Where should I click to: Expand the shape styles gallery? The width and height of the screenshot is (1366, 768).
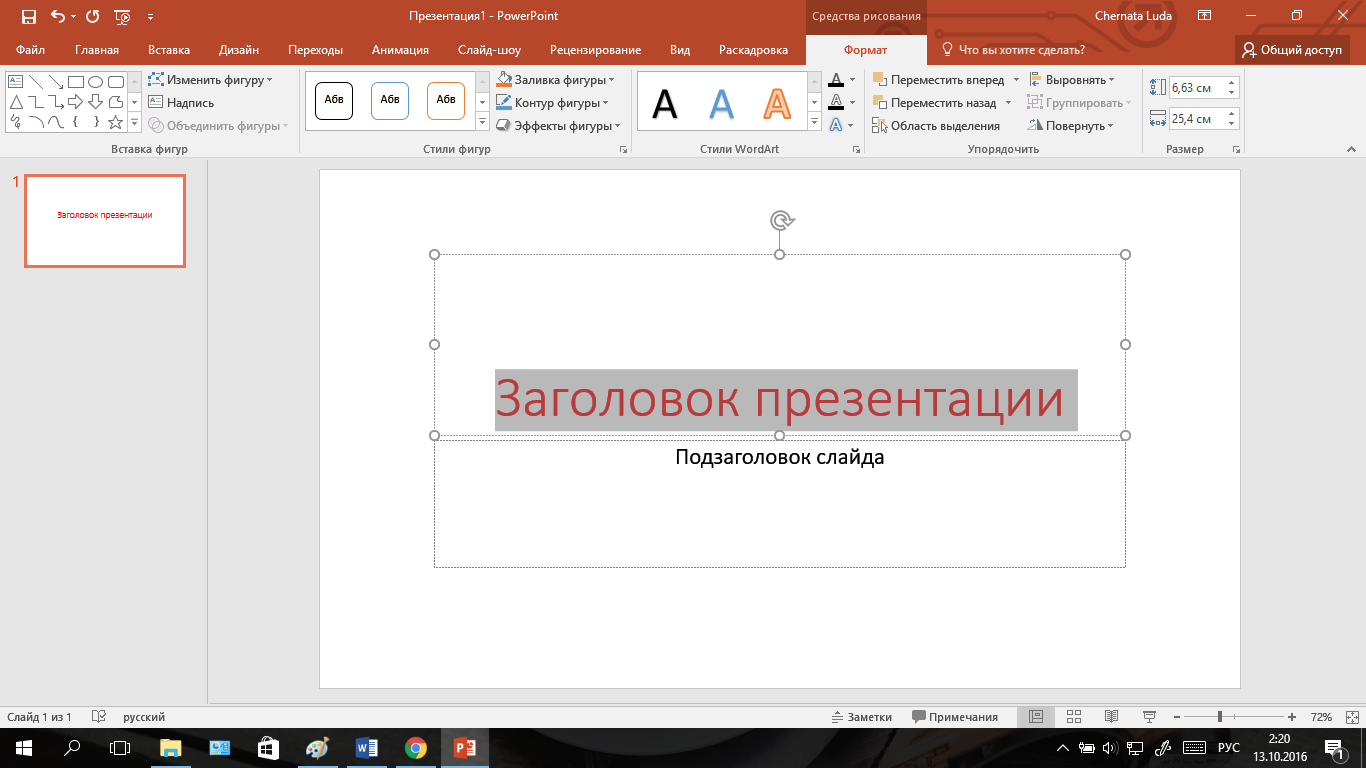[x=482, y=122]
